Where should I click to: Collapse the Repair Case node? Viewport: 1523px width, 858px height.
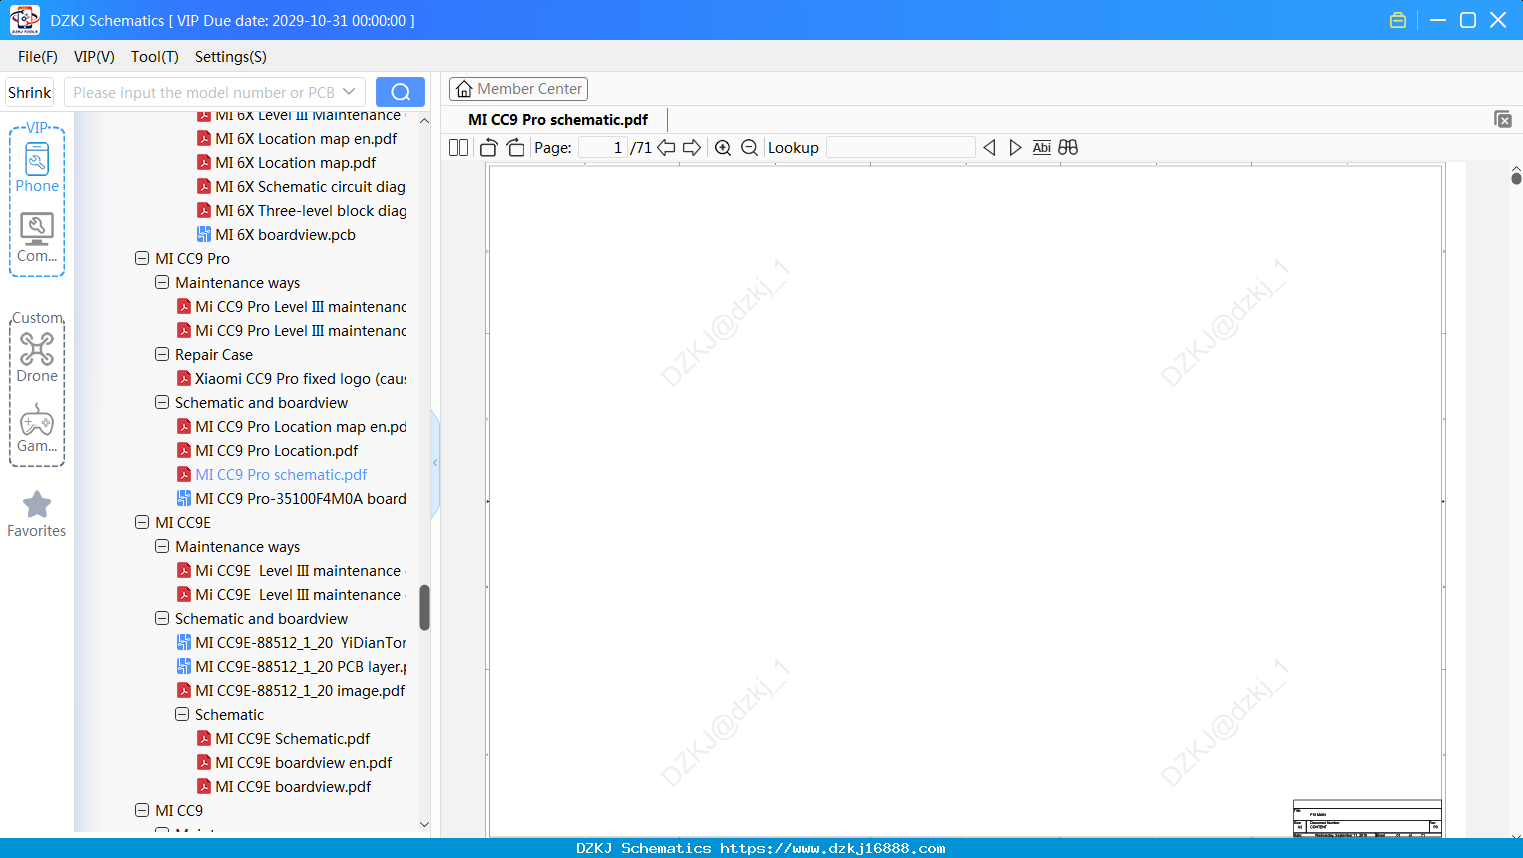[162, 354]
